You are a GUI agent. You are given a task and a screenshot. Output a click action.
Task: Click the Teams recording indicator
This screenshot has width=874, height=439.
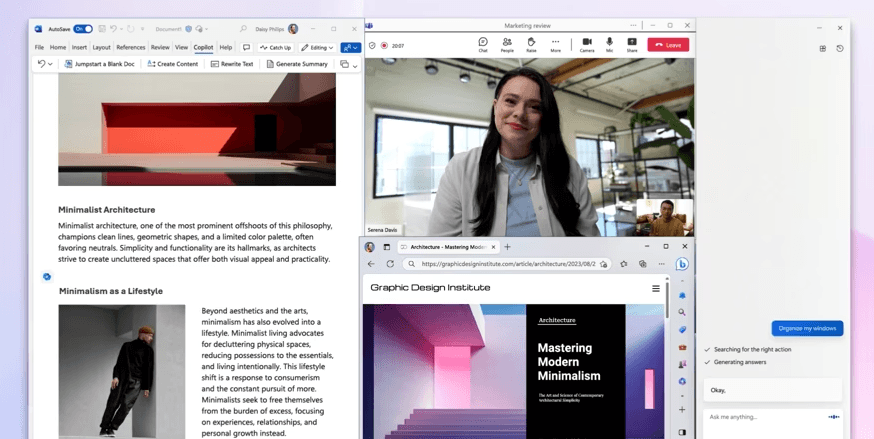pyautogui.click(x=384, y=46)
